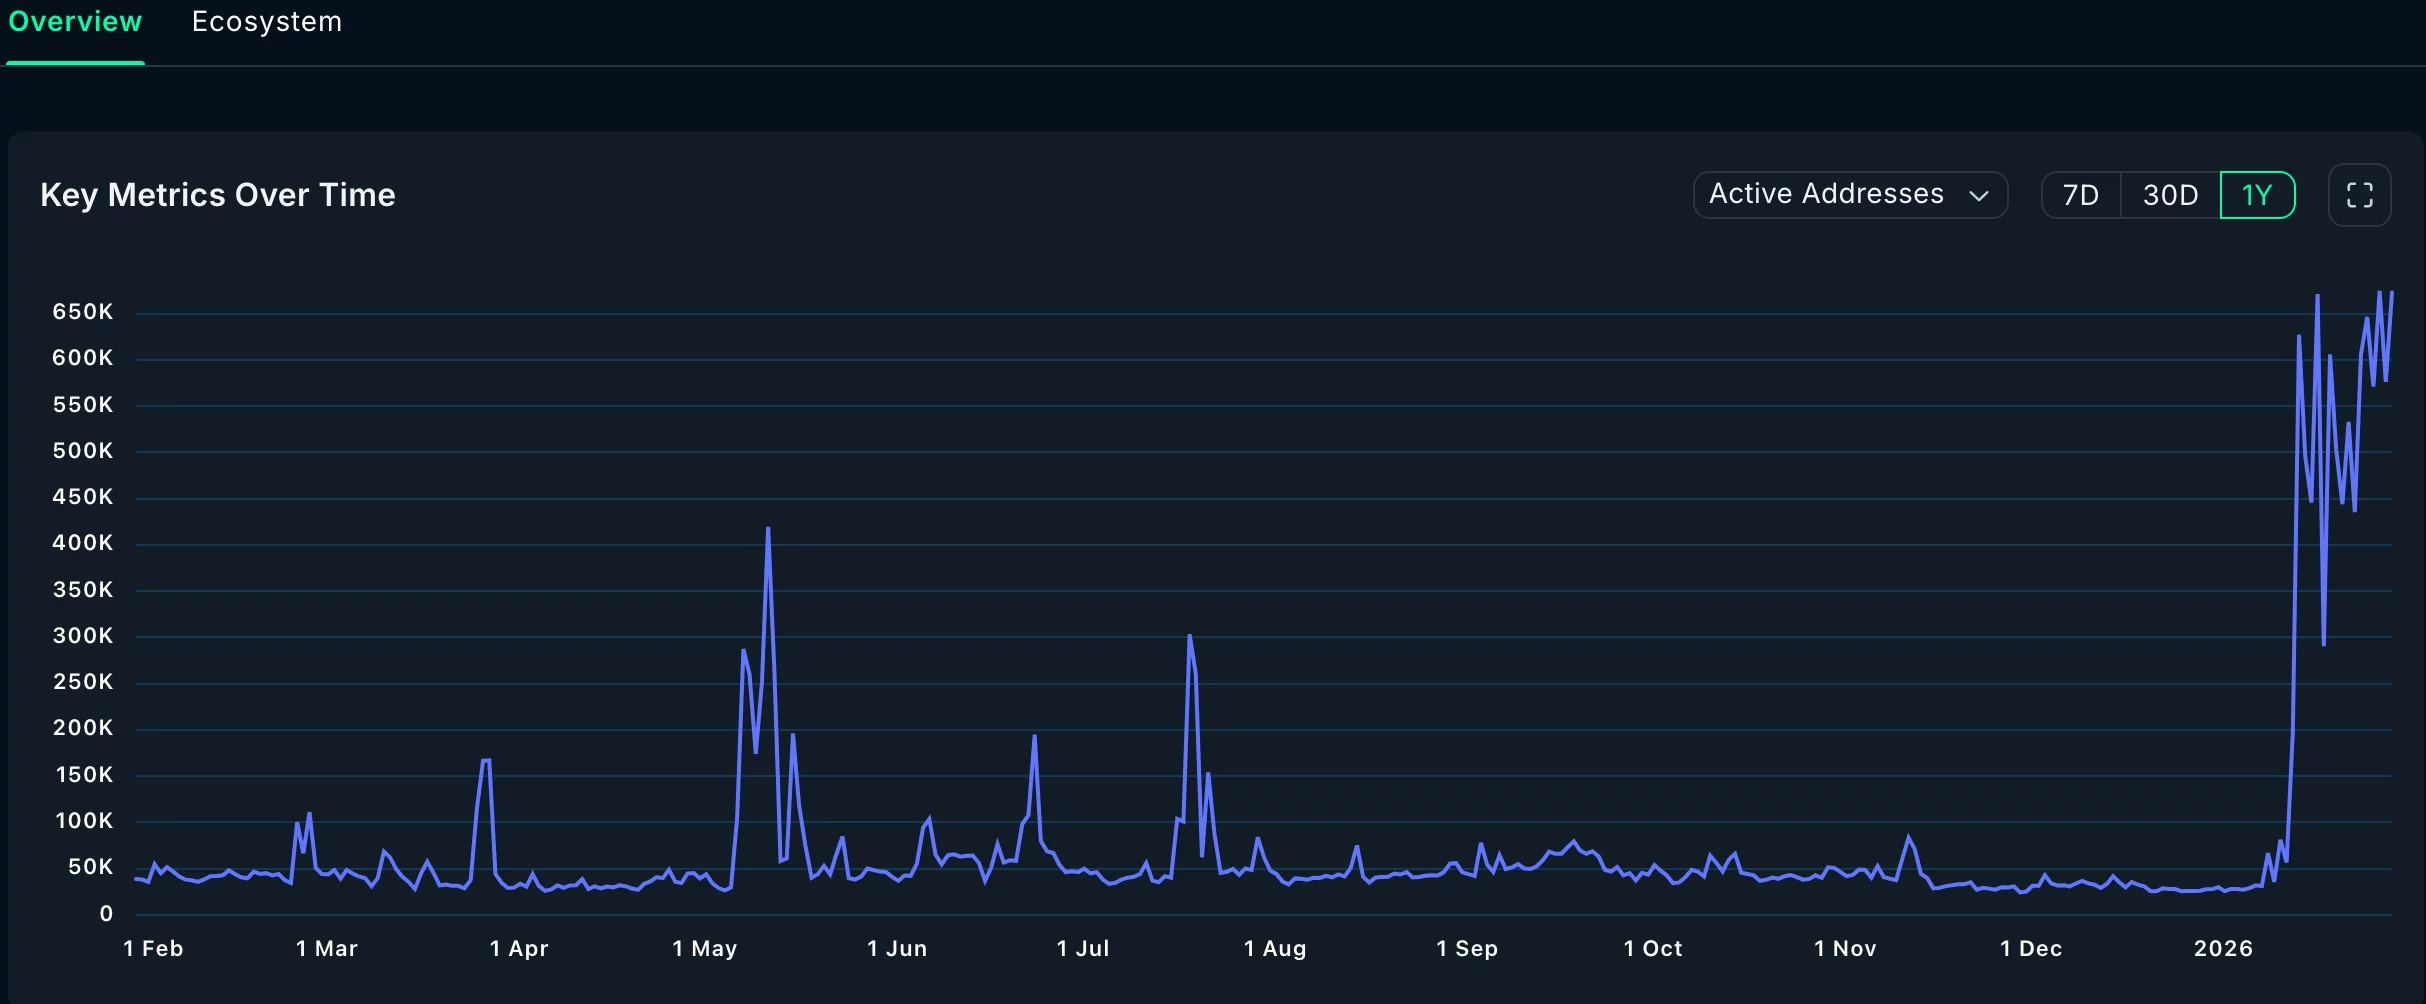This screenshot has width=2426, height=1004.
Task: Click the 300K y-axis label
Action: [83, 636]
